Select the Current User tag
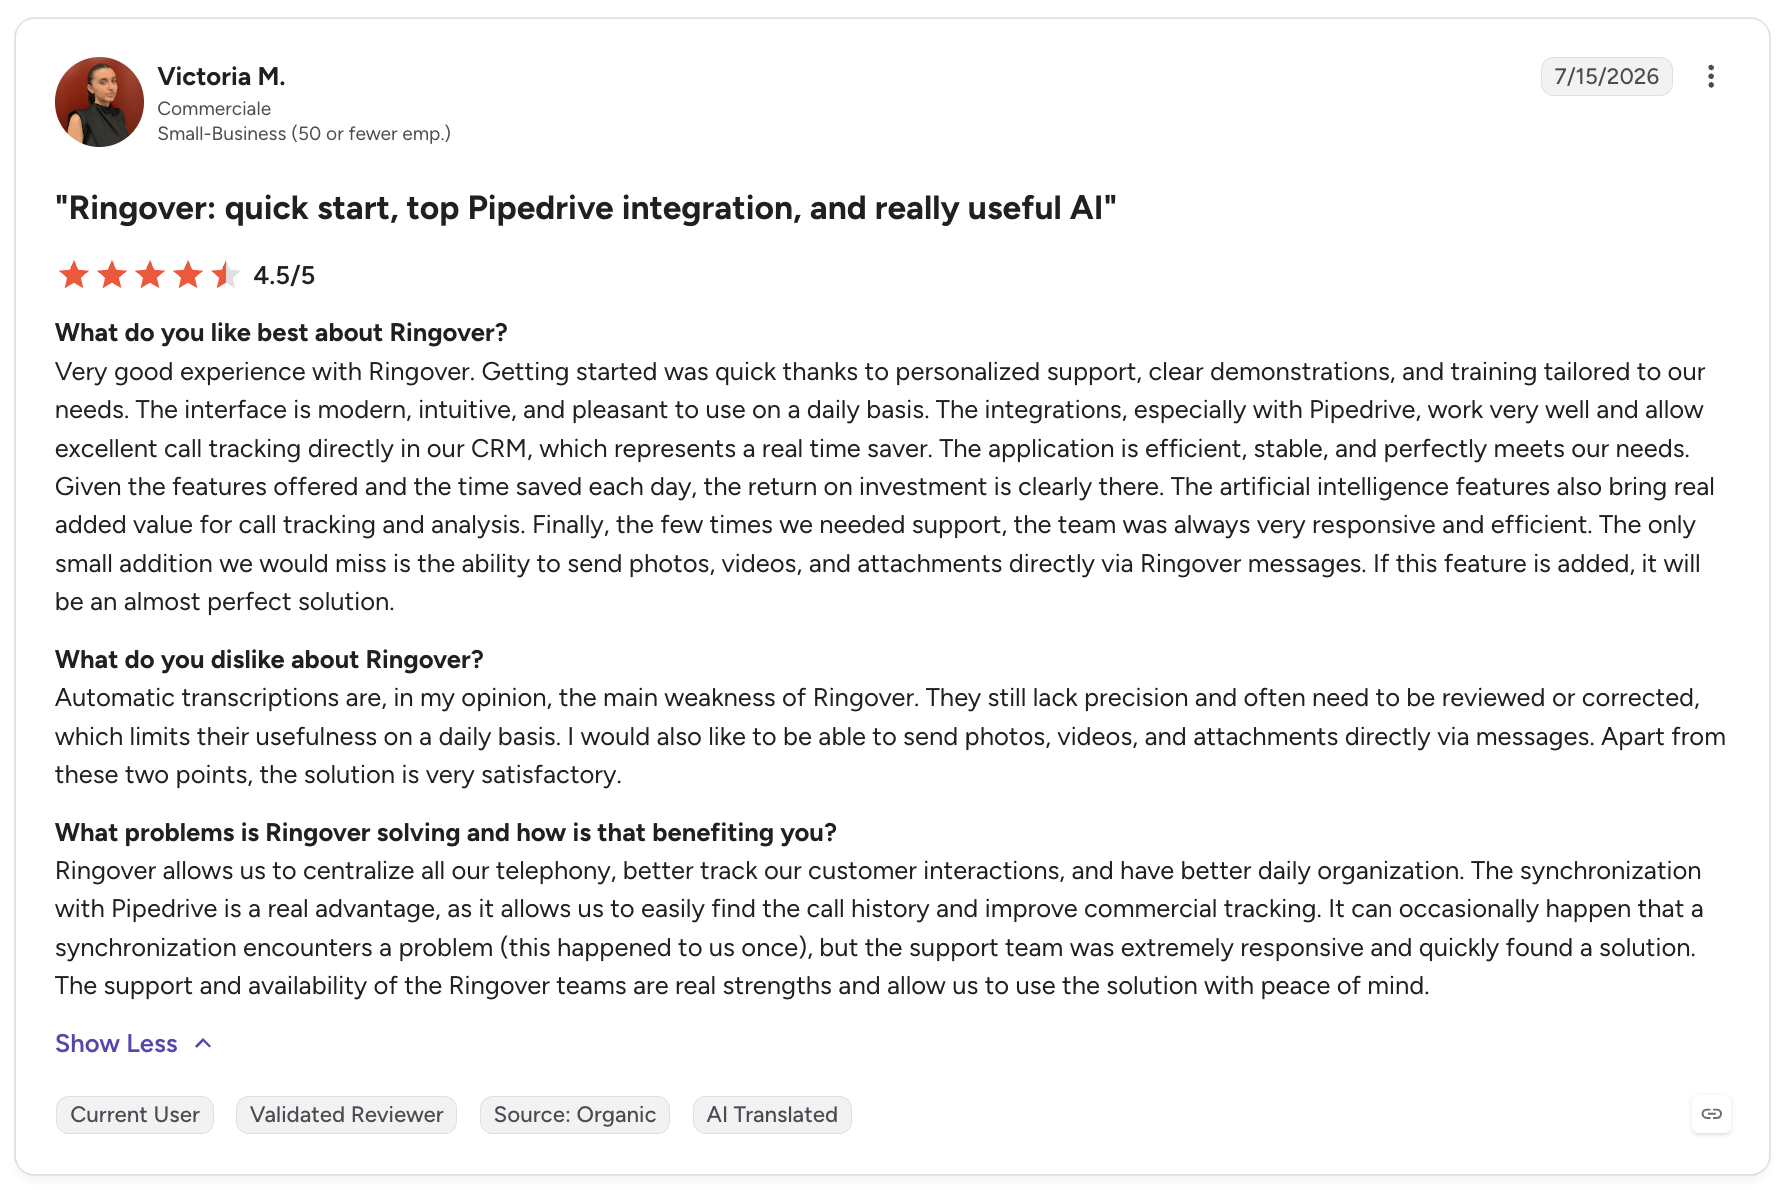 click(135, 1115)
